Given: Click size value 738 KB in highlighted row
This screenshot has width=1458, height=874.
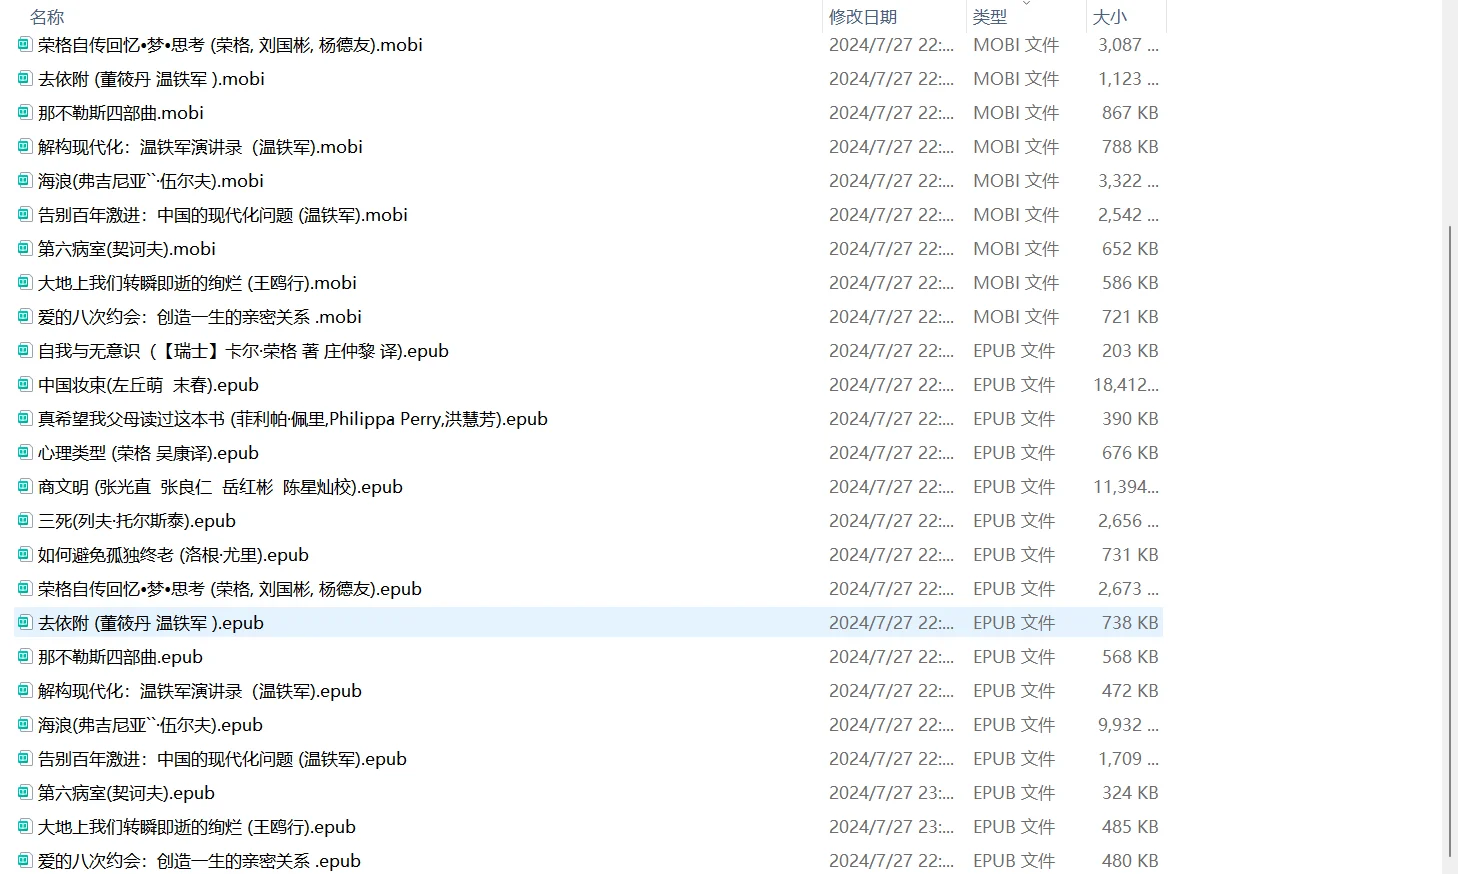Looking at the screenshot, I should 1130,623.
